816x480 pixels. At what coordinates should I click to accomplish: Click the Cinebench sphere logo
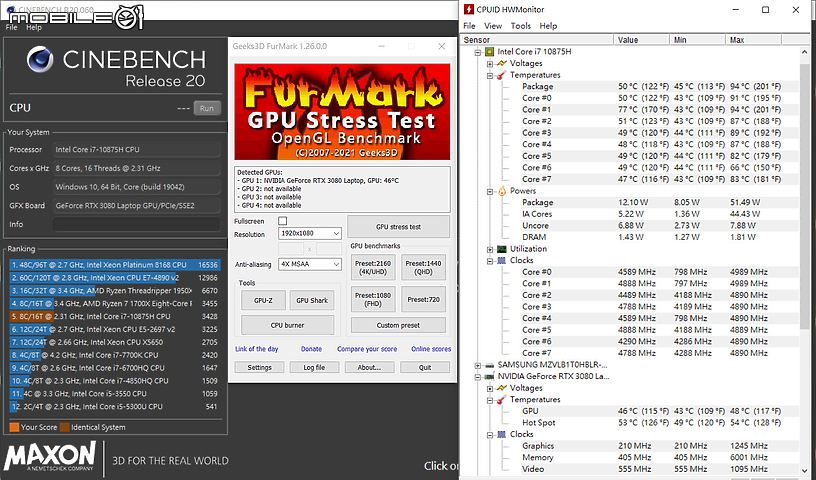40,59
